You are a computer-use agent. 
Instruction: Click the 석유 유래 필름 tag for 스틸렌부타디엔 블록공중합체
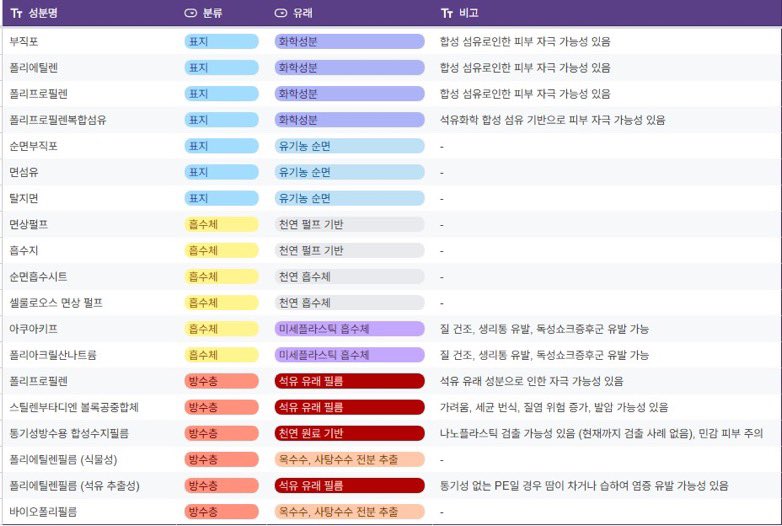click(311, 407)
